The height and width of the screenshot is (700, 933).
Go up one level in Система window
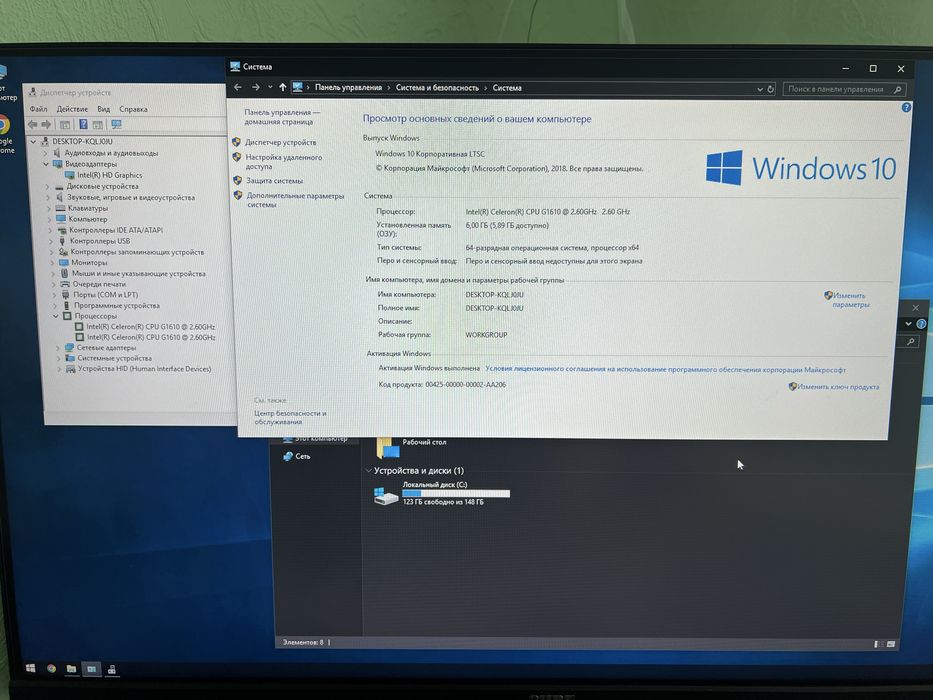point(282,88)
